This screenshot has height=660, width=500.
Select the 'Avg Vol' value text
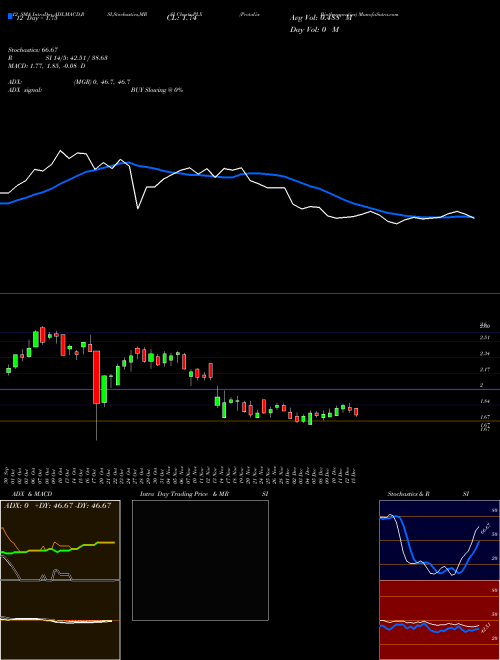click(x=321, y=18)
